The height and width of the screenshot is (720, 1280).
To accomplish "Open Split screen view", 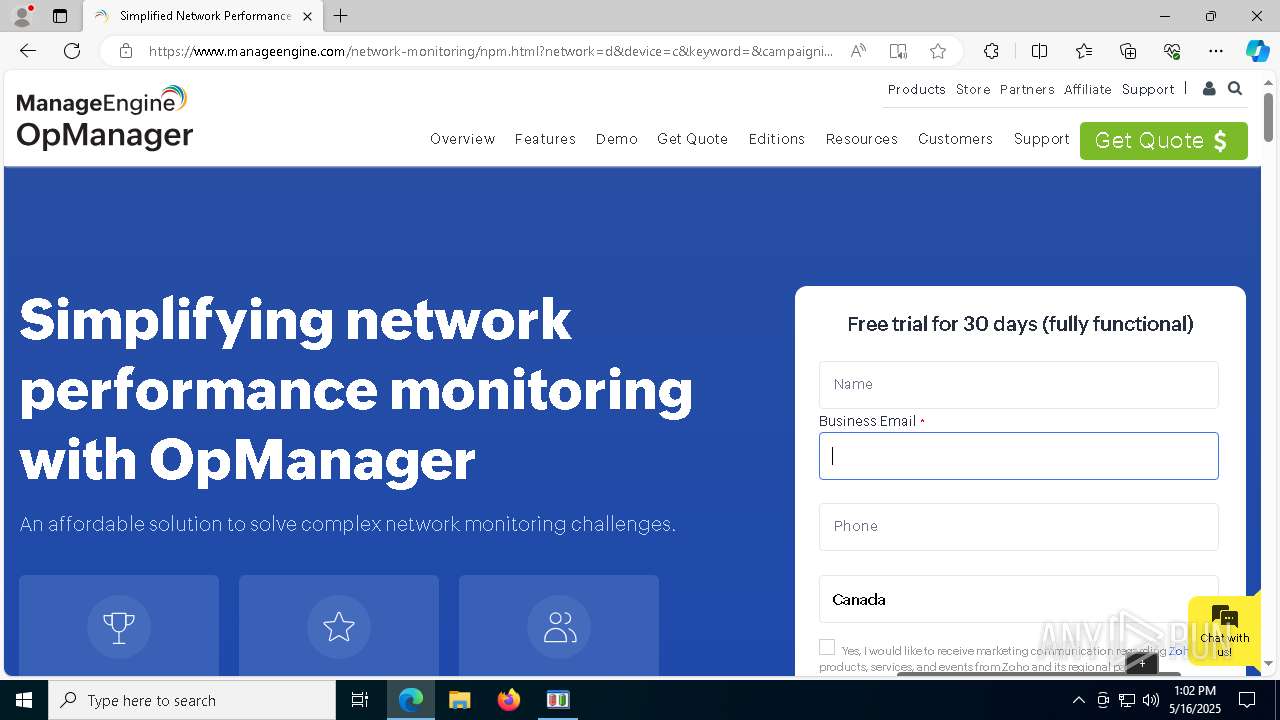I will coord(1039,51).
